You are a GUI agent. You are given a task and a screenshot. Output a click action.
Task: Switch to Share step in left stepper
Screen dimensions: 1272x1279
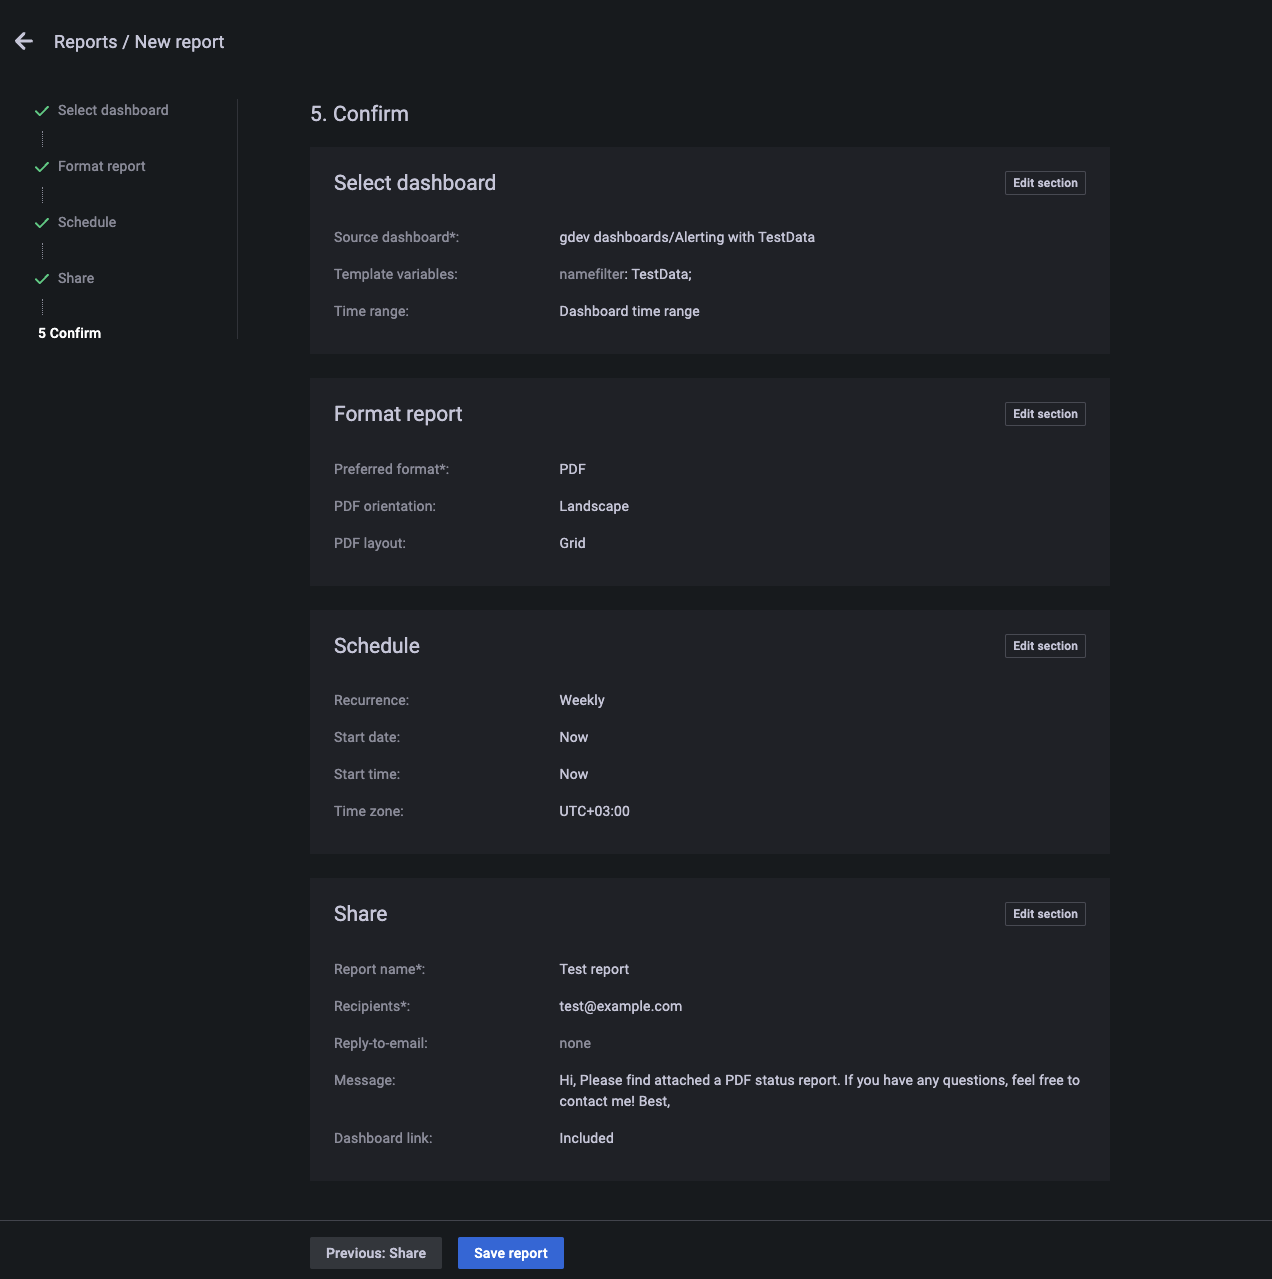[x=76, y=278]
